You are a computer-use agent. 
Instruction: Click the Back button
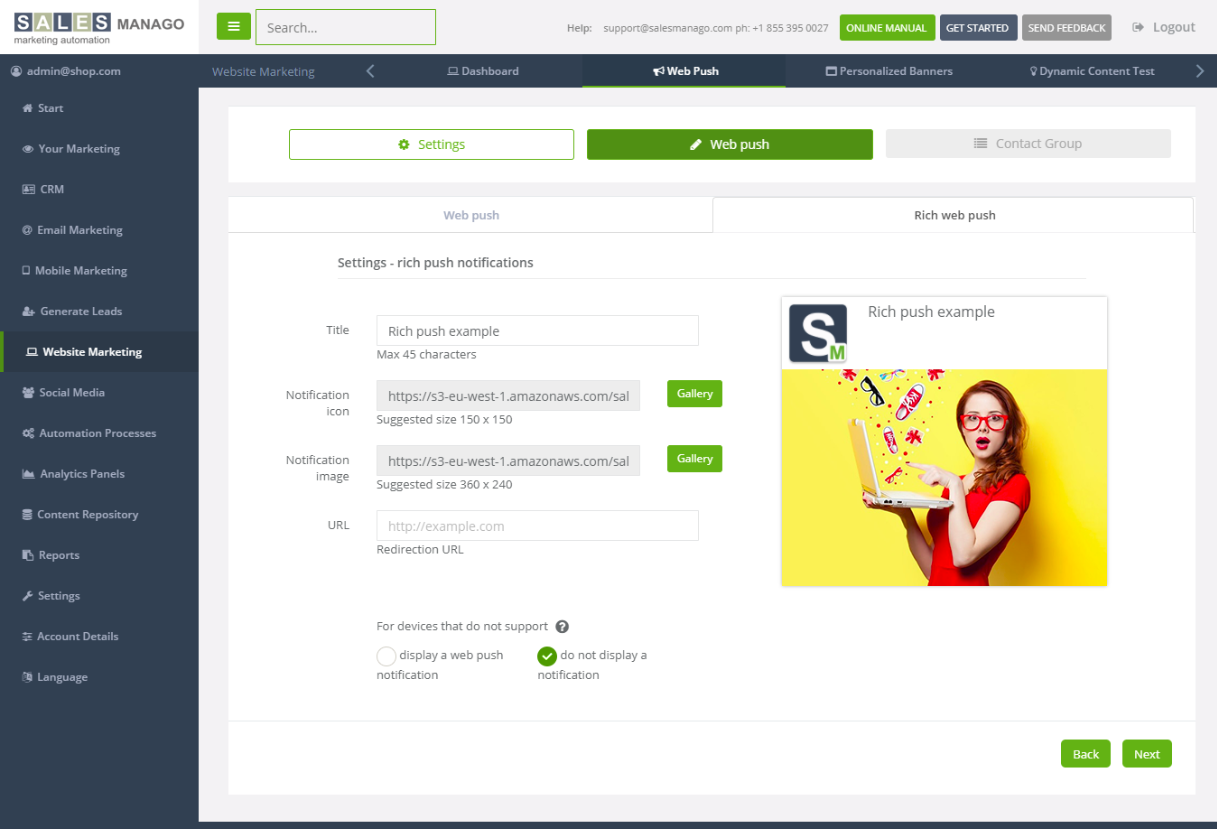coord(1086,754)
